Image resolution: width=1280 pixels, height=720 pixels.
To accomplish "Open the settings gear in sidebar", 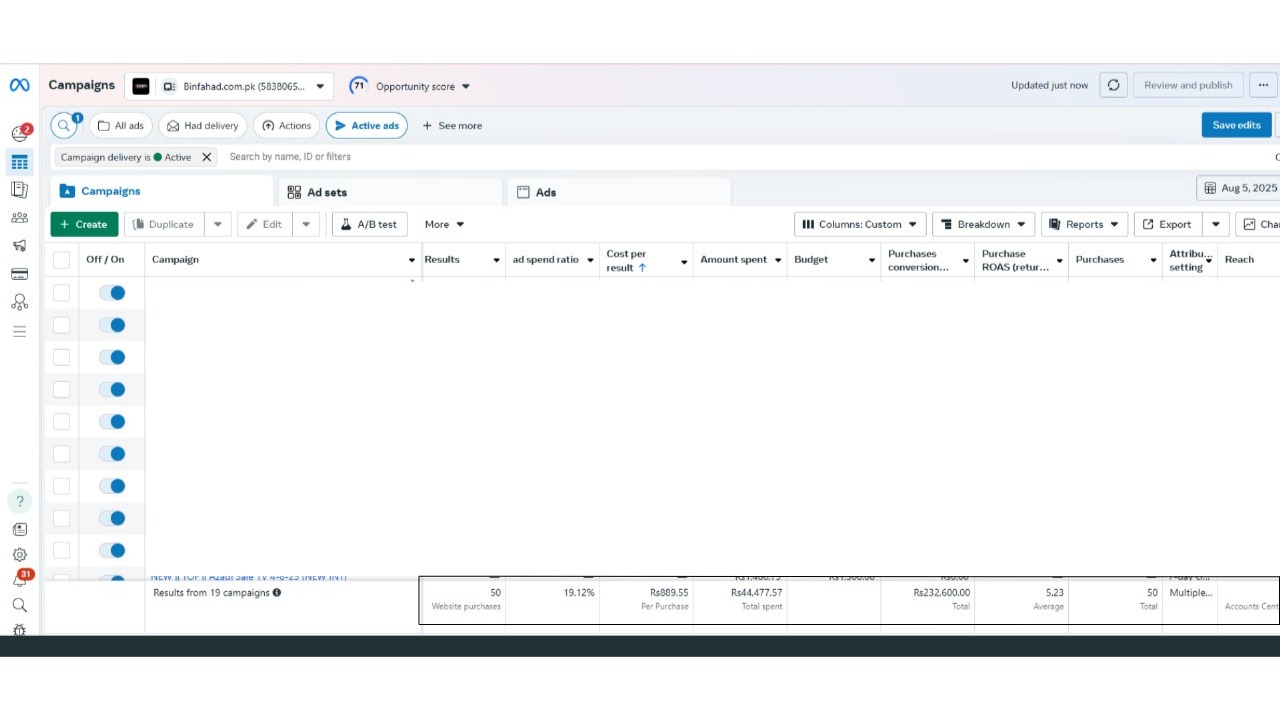I will tap(19, 555).
